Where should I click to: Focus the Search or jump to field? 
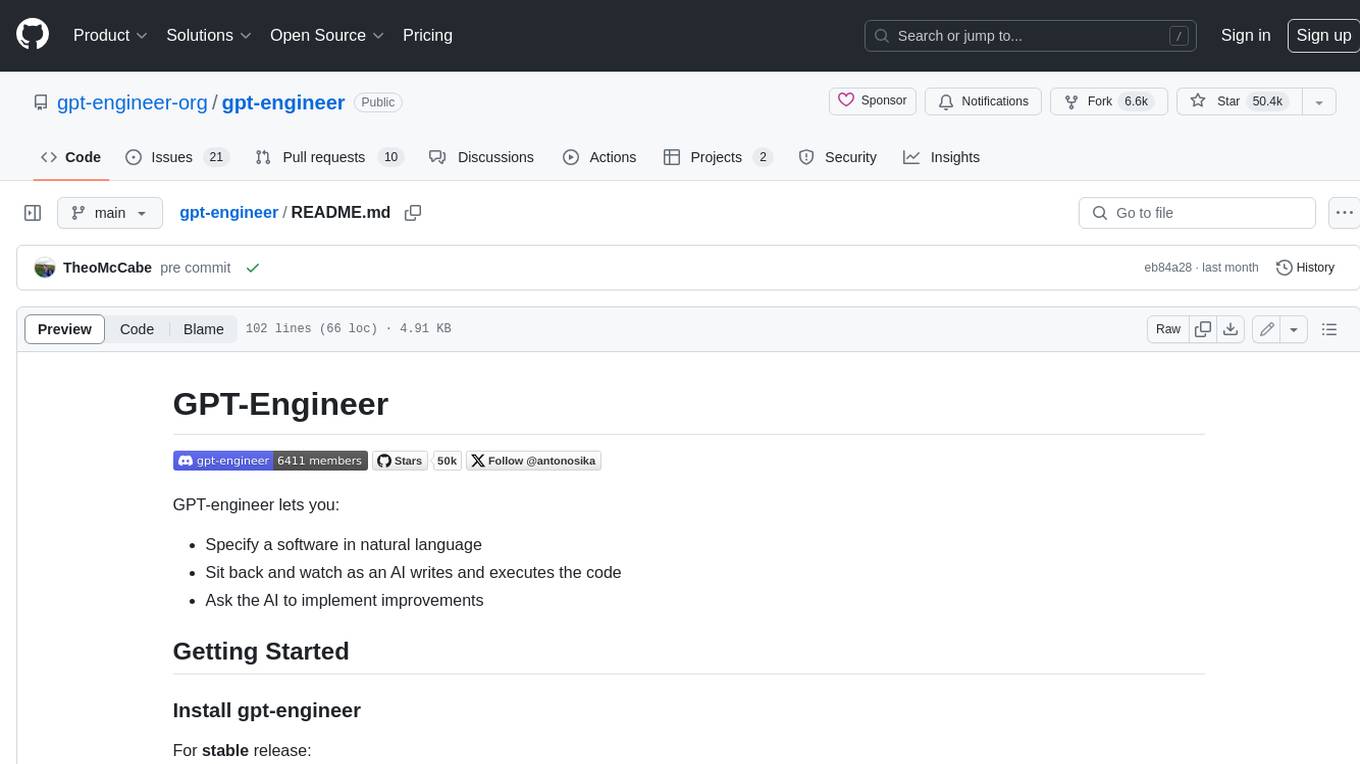point(1032,35)
